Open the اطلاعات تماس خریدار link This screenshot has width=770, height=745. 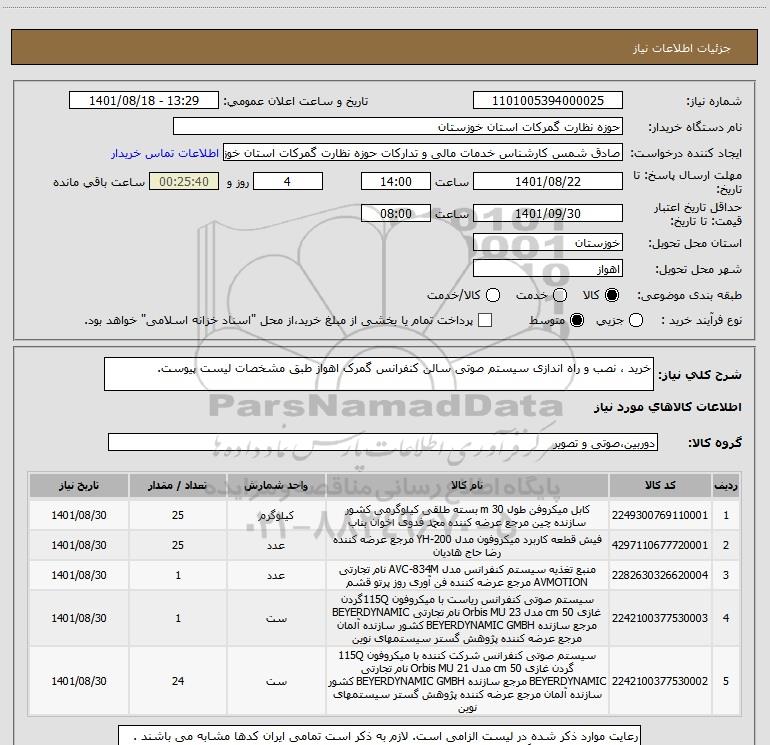click(x=165, y=153)
